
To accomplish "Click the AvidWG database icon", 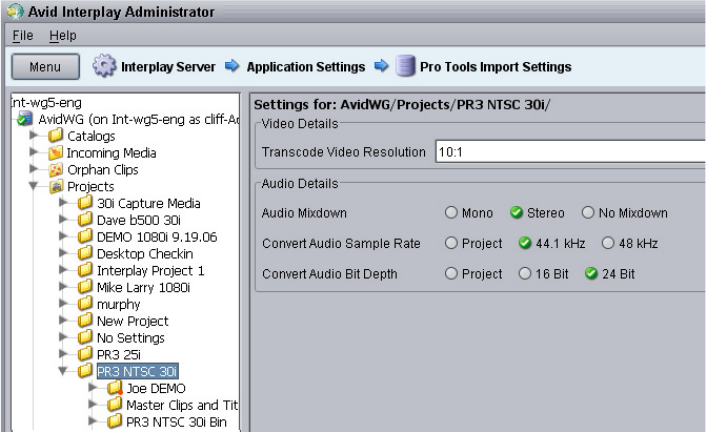I will tap(24, 119).
